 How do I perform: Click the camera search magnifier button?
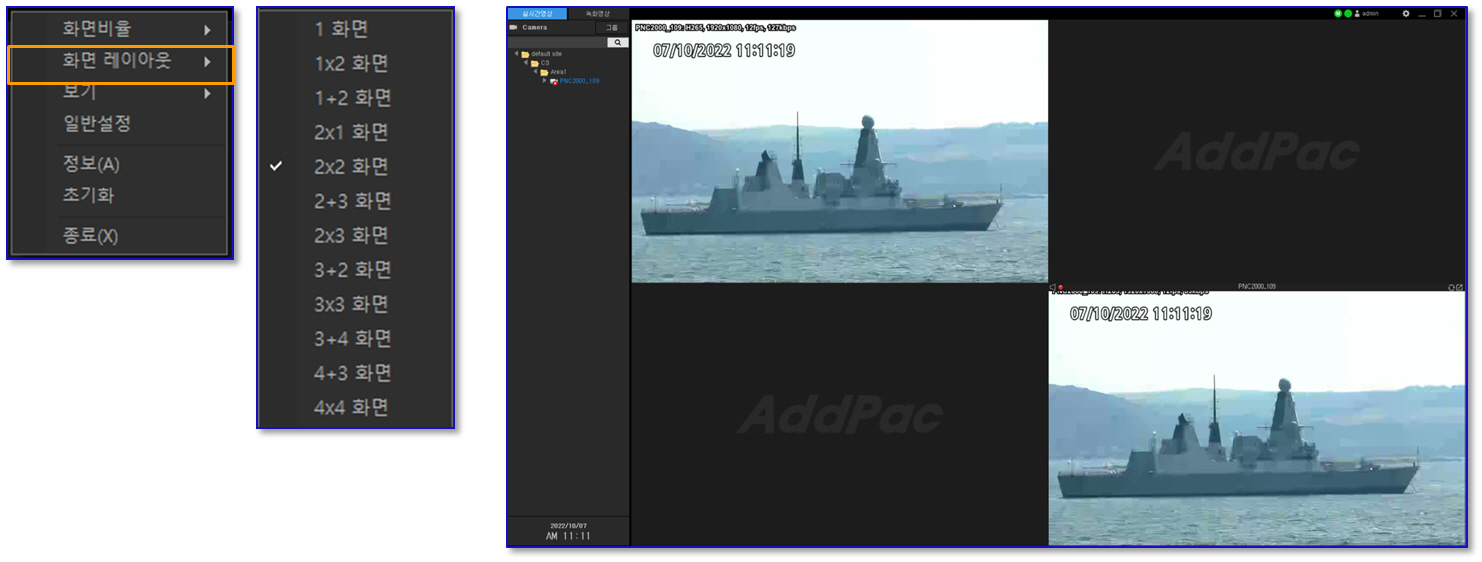[x=618, y=43]
